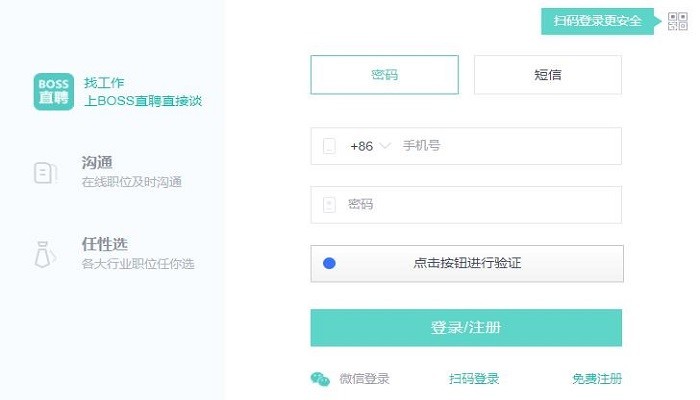Click the chevron arrow beside +86
Viewport: 700px width, 400px height.
(x=384, y=146)
